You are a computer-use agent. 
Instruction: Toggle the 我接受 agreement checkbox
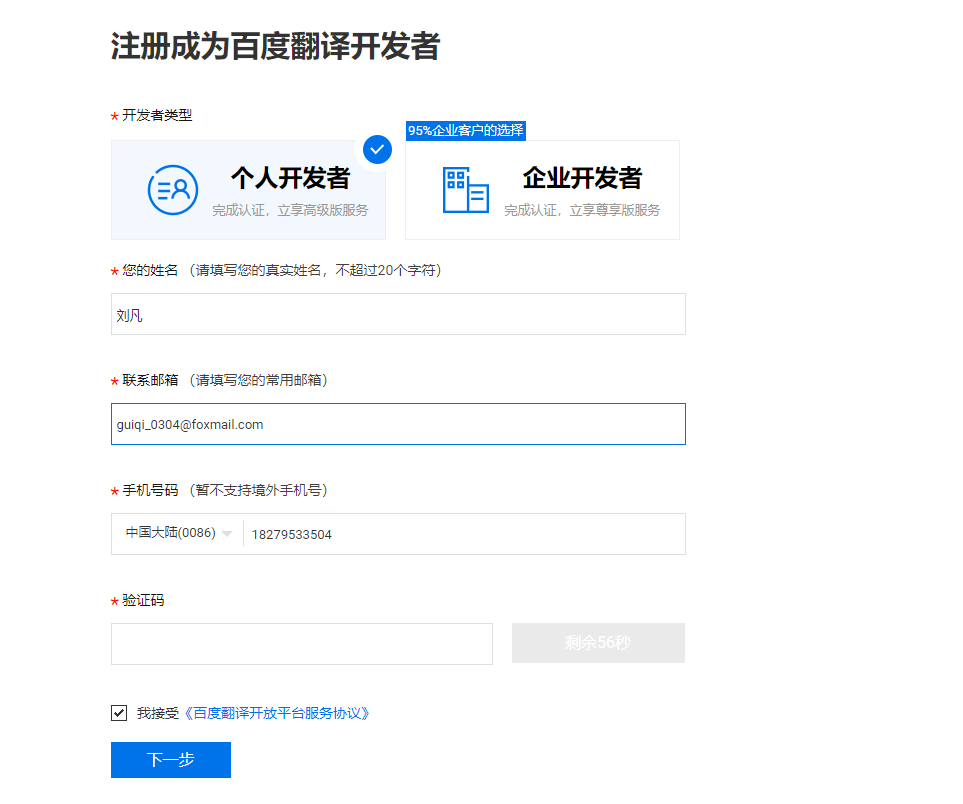pyautogui.click(x=119, y=712)
